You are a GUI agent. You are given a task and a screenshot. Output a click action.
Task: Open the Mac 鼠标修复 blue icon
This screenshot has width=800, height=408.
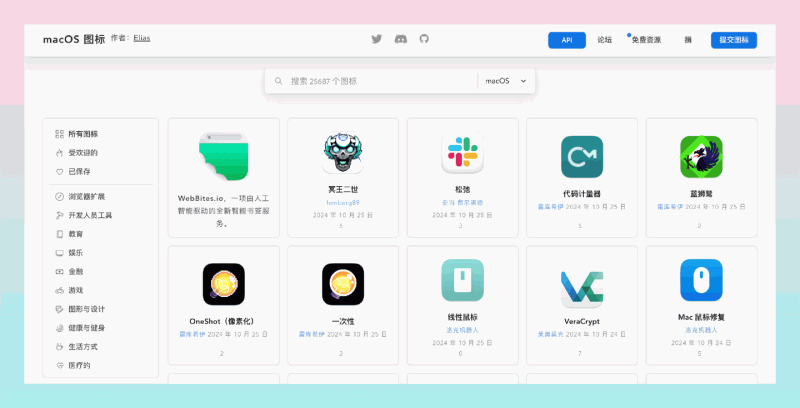[702, 280]
